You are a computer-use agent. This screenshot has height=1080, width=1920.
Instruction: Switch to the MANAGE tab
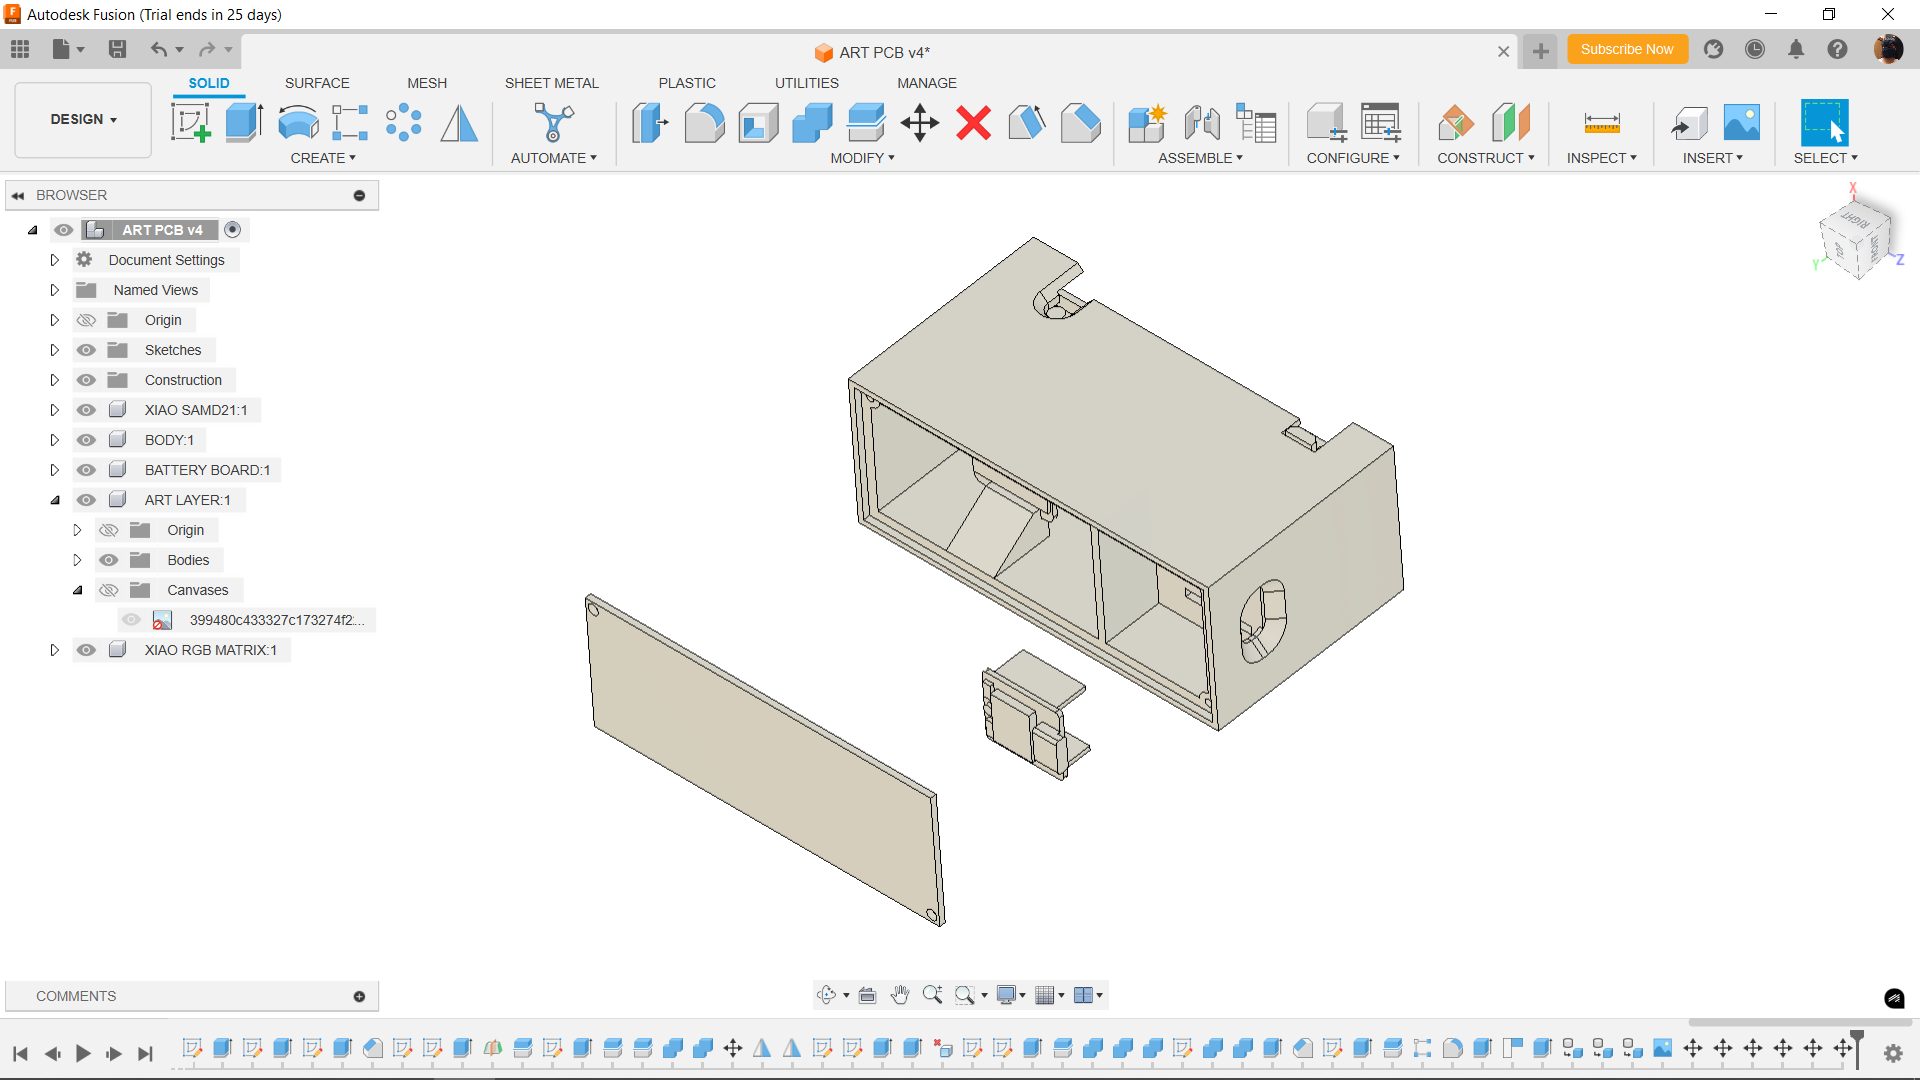click(x=927, y=83)
